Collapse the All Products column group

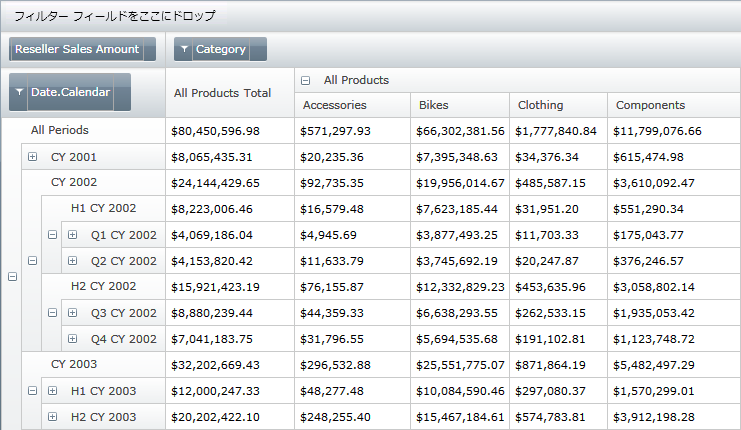click(306, 80)
